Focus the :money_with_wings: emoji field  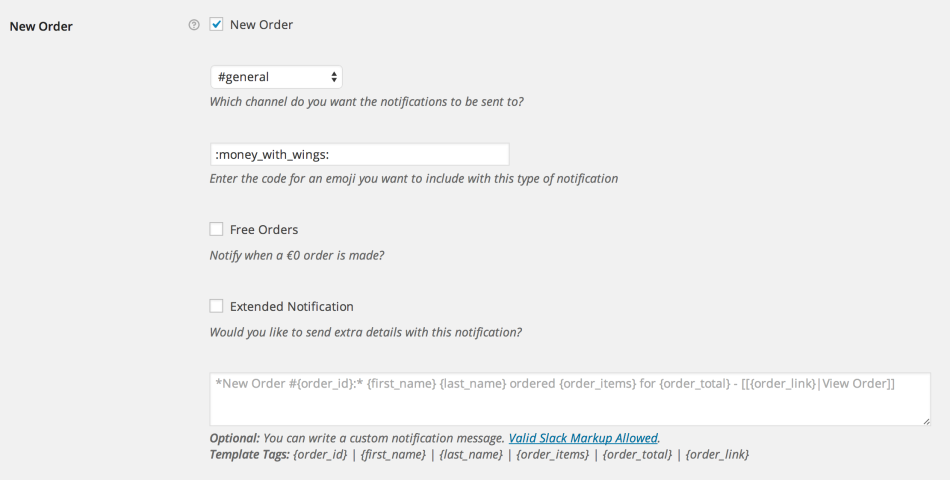point(359,154)
